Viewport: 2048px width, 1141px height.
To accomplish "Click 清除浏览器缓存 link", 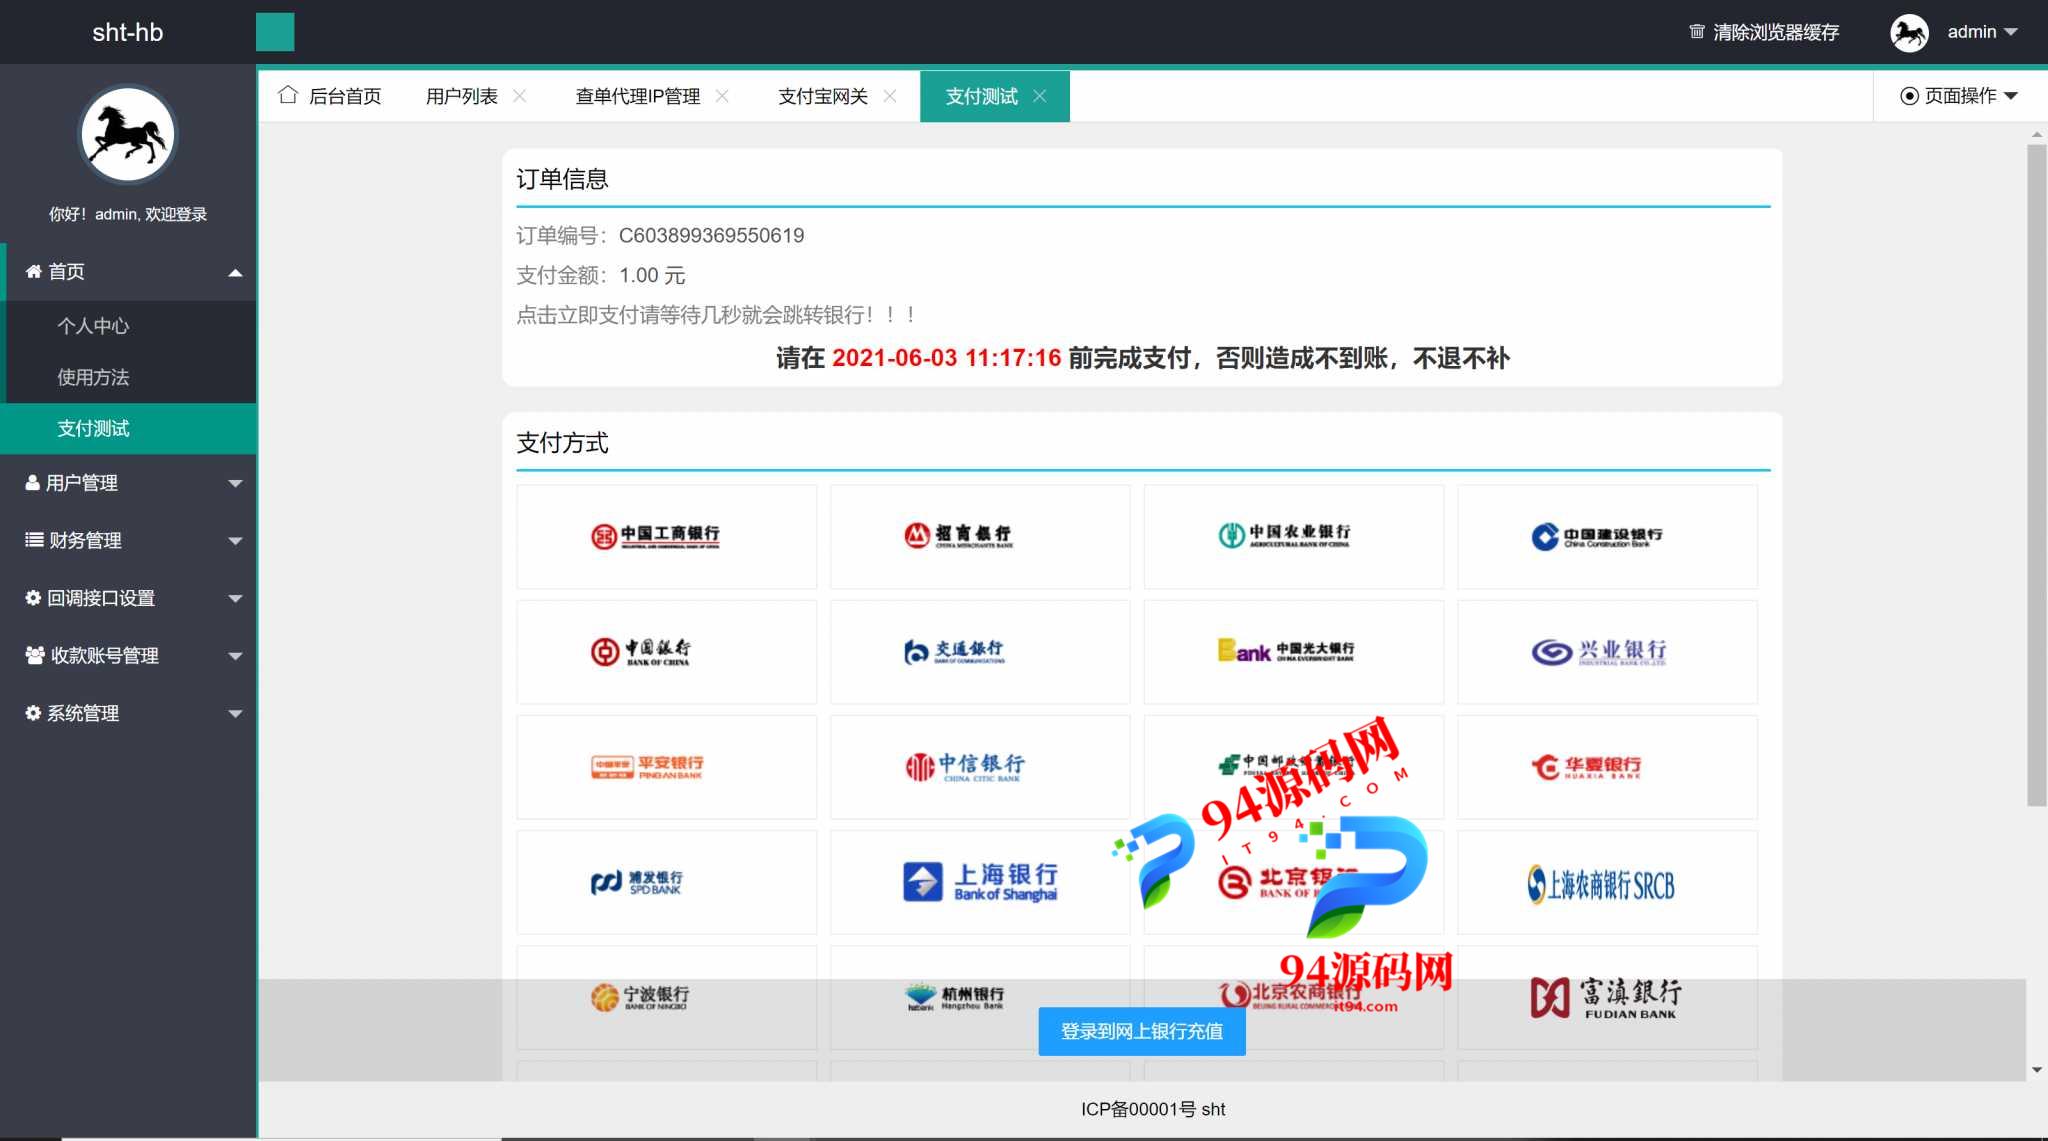I will (1776, 32).
